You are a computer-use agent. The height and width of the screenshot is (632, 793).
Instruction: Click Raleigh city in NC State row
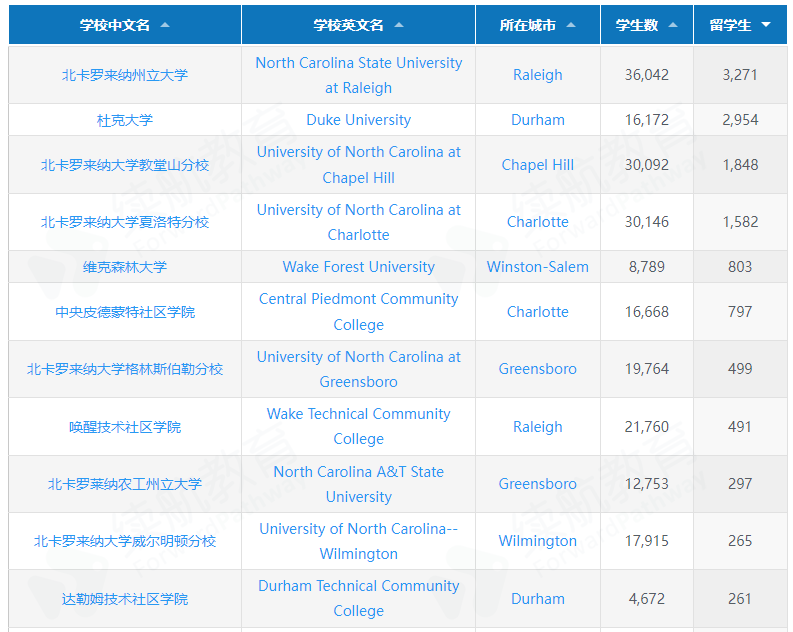(538, 75)
